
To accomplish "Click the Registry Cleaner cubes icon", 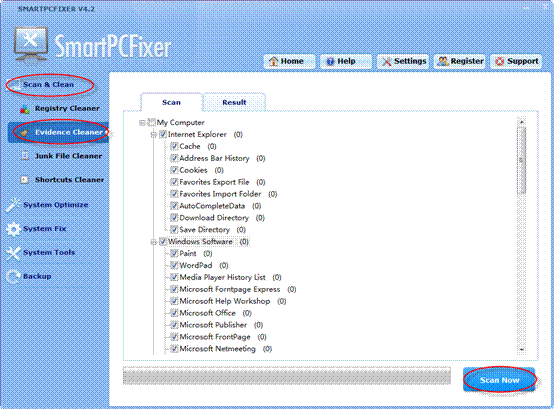I will 25,109.
